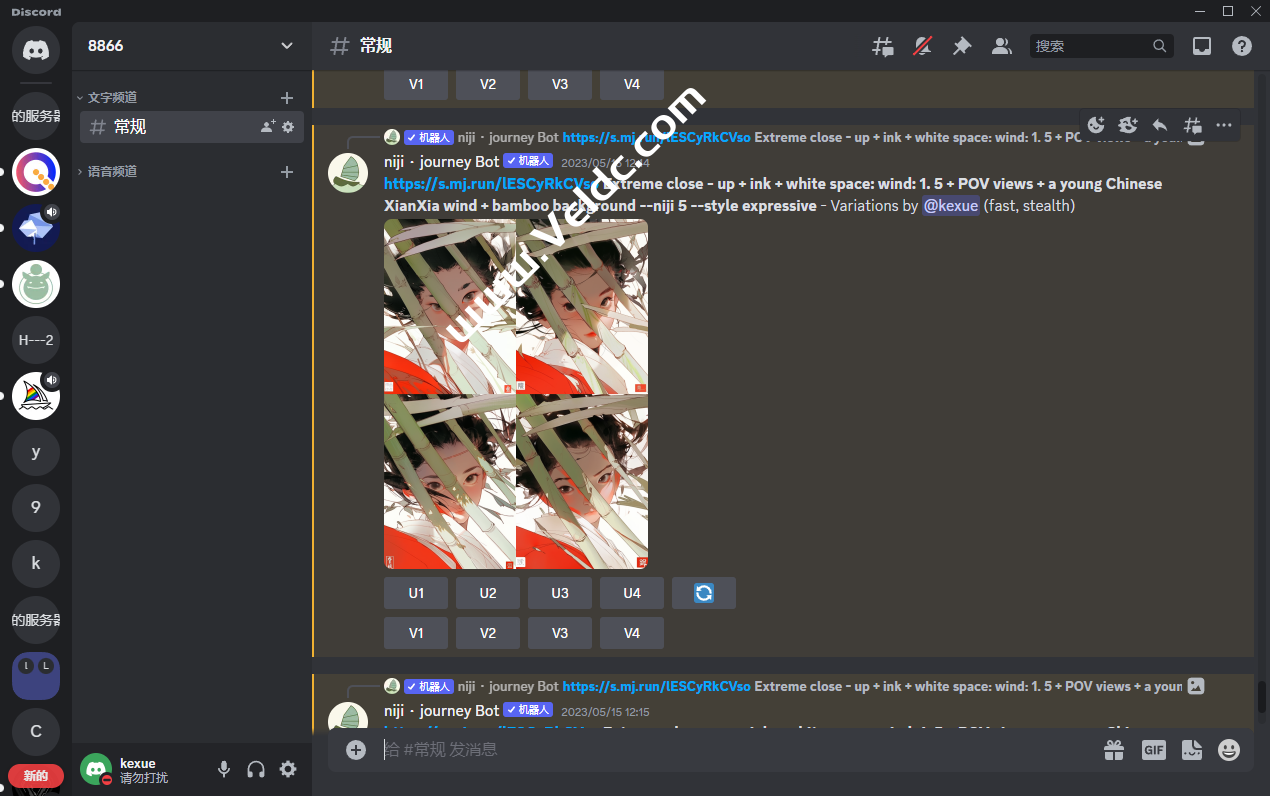This screenshot has height=796, width=1270.
Task: Open more options on the hovered message
Action: 1224,125
